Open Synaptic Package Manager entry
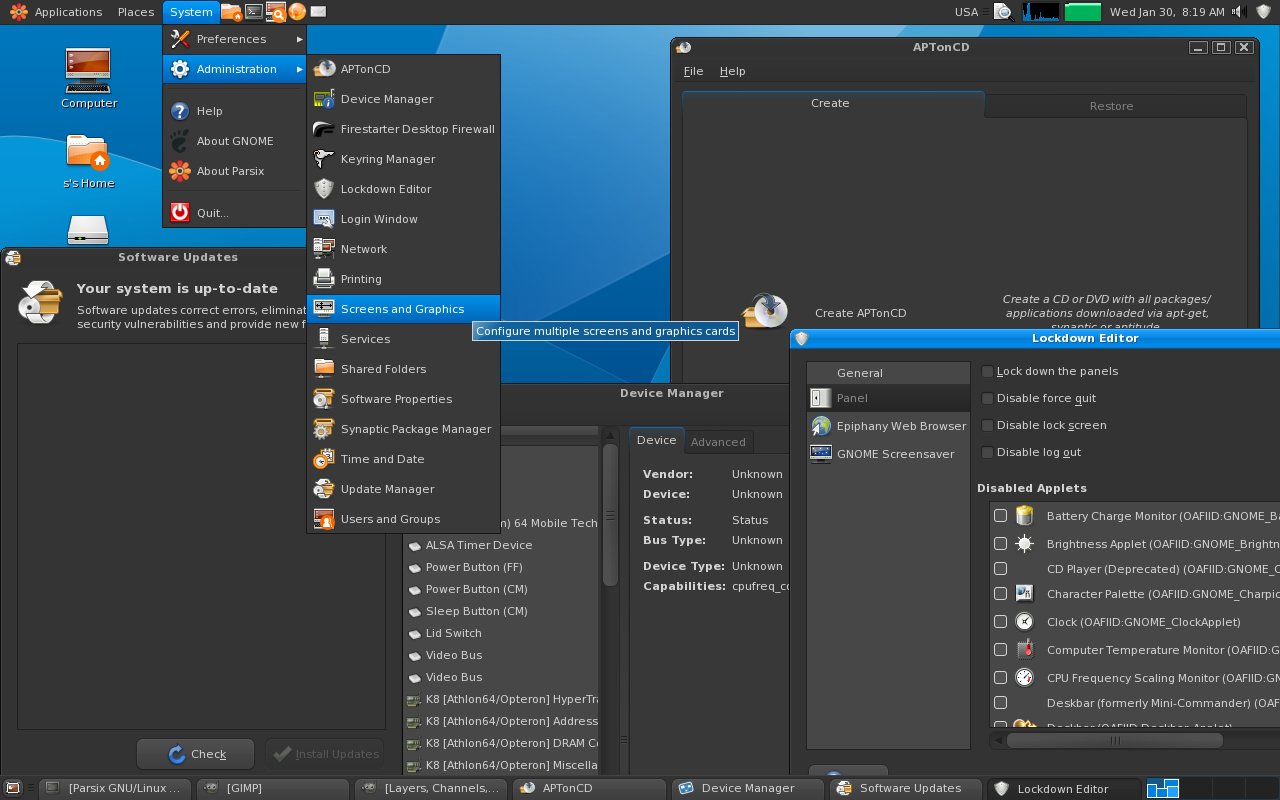This screenshot has height=800, width=1280. tap(403, 429)
